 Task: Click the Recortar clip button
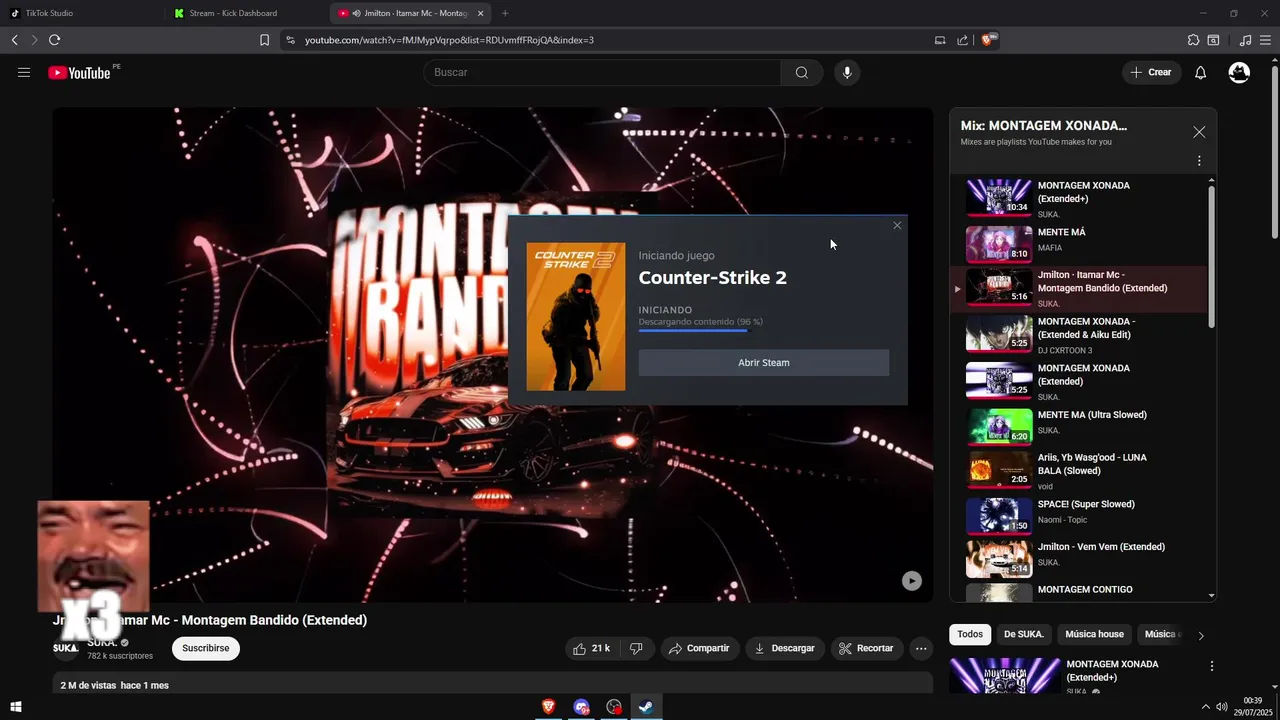coord(866,648)
